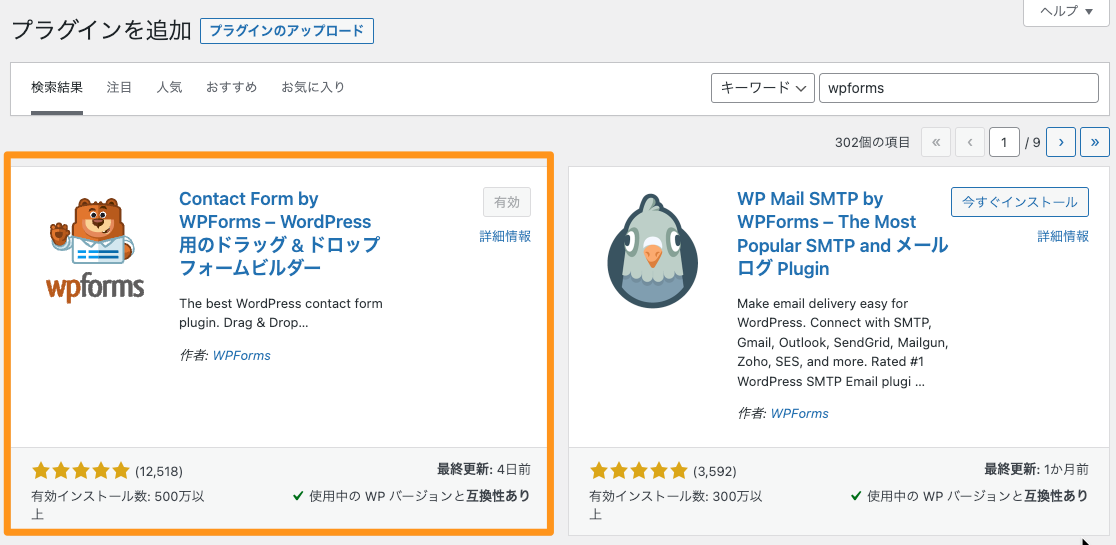Click 最終更新: 1か月前 text

1037,470
